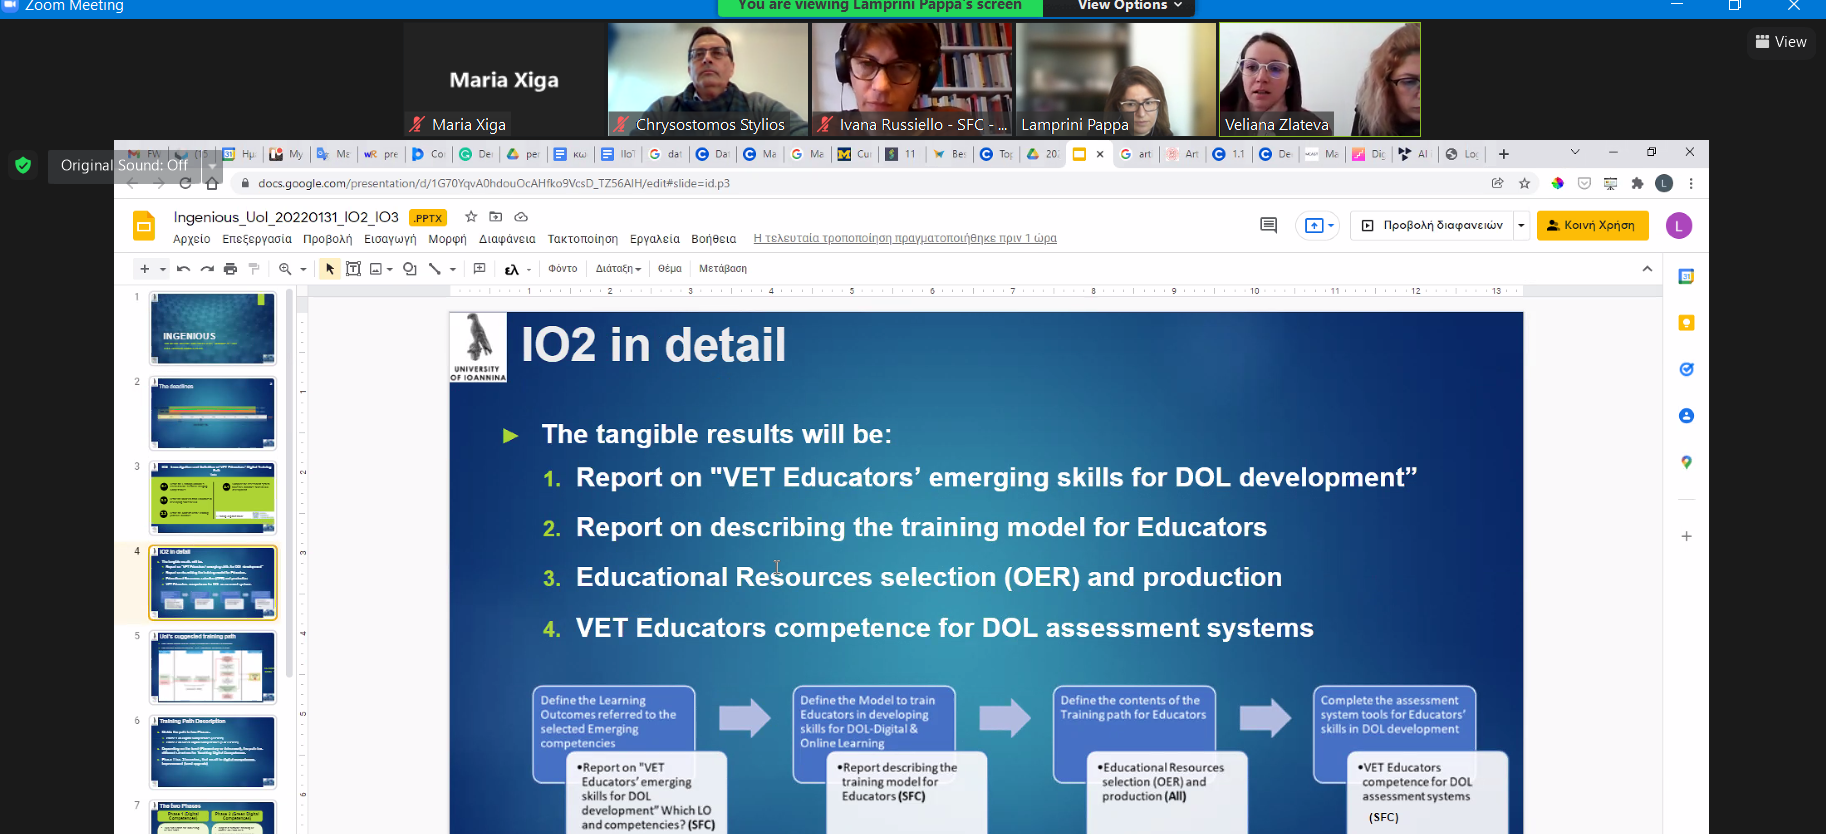Image resolution: width=1826 pixels, height=834 pixels.
Task: Open the Google Tasks side panel icon
Action: click(x=1686, y=369)
